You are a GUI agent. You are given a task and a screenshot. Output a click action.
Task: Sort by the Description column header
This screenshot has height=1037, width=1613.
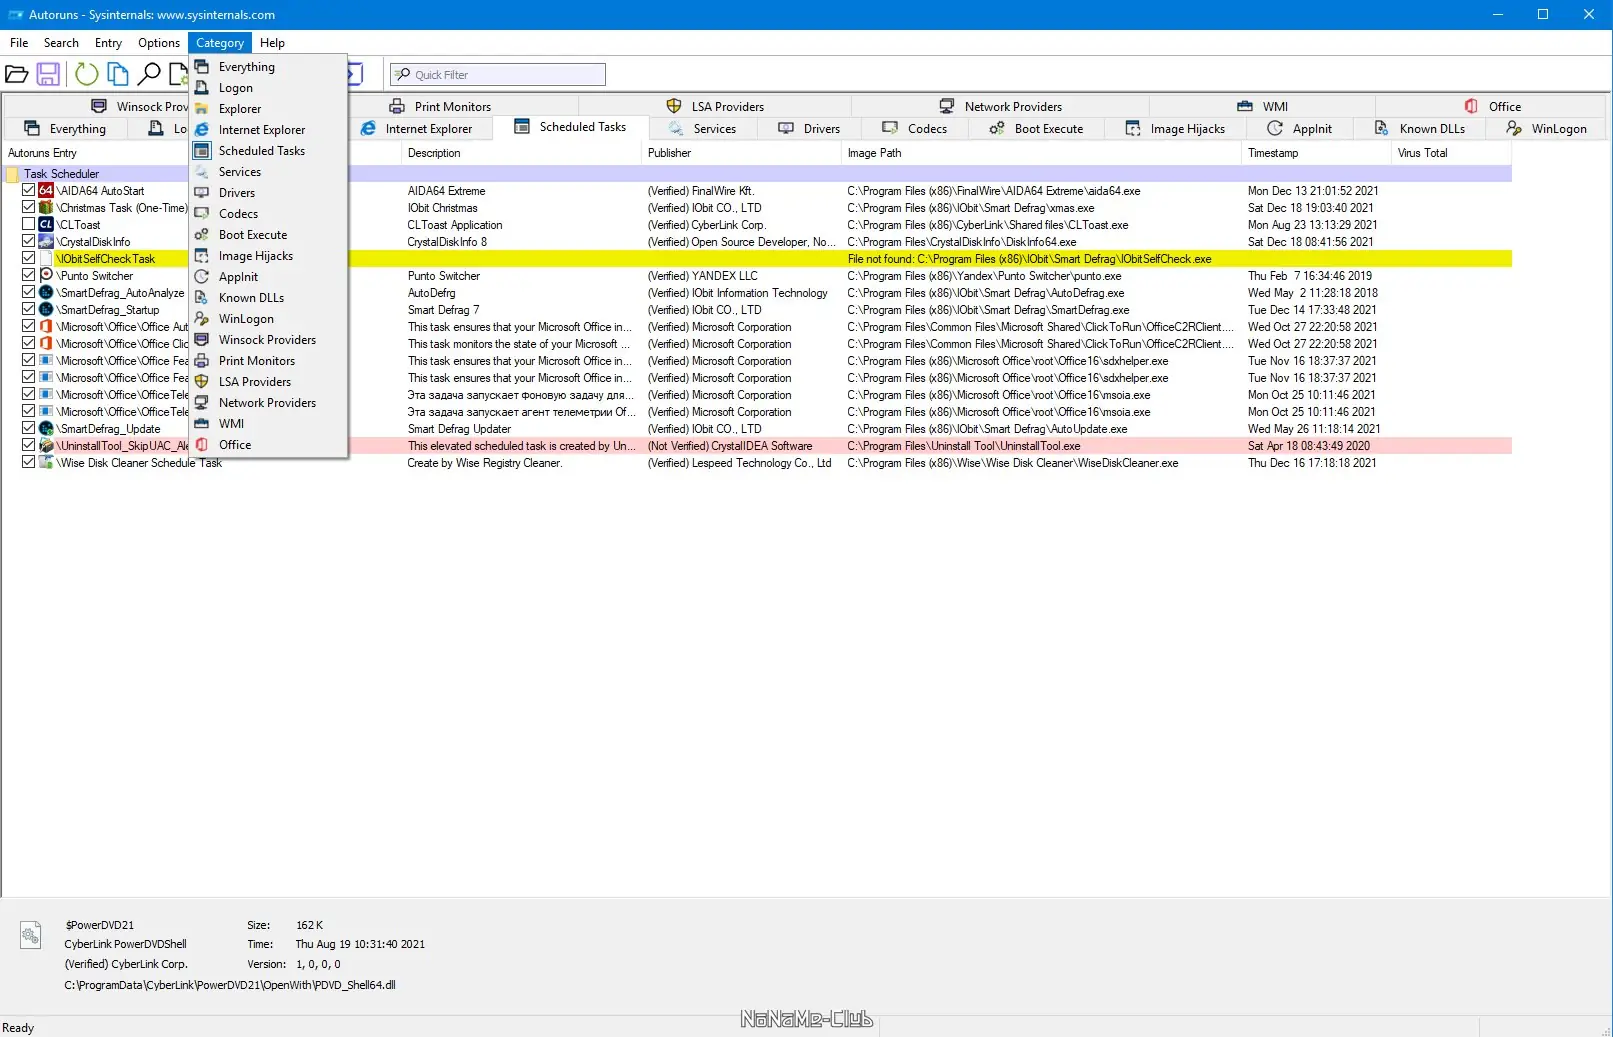point(520,153)
